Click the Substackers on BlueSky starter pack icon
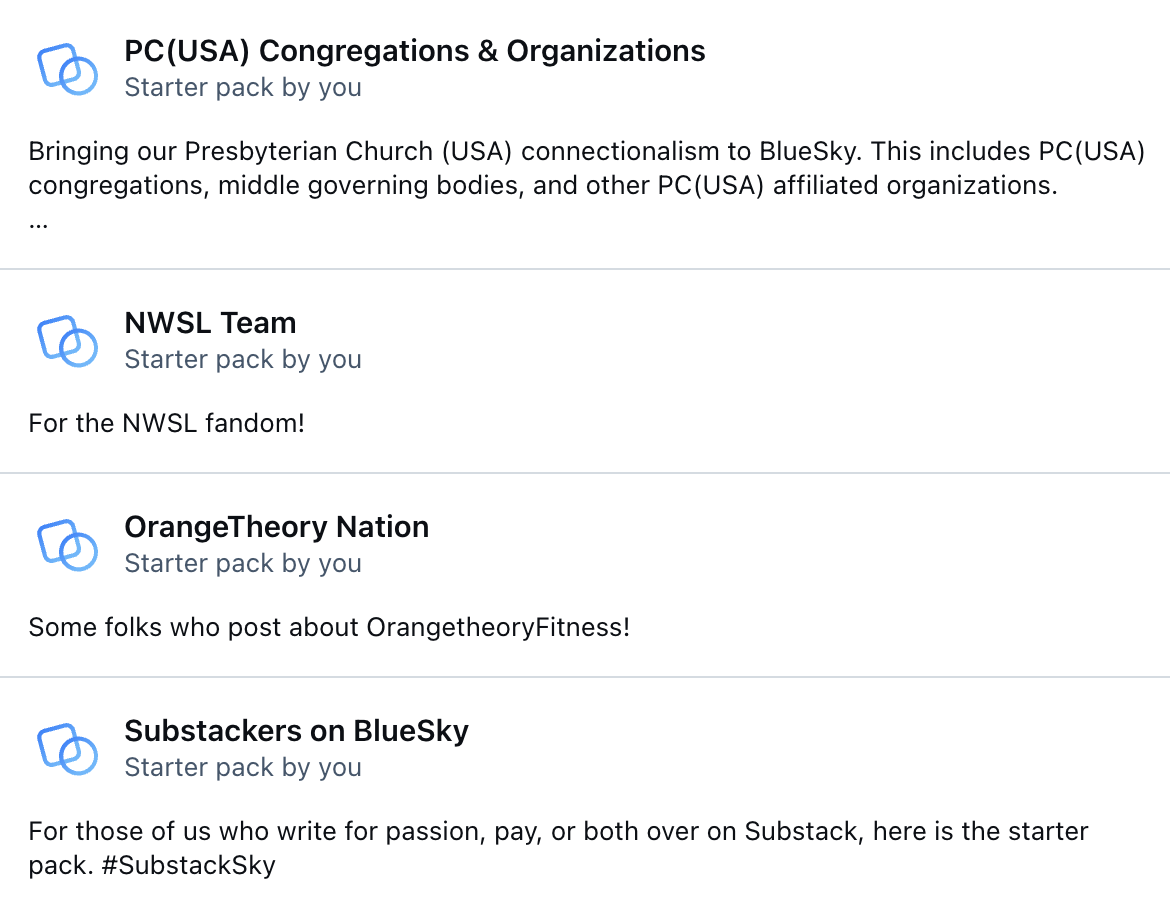1170x902 pixels. pyautogui.click(x=67, y=748)
